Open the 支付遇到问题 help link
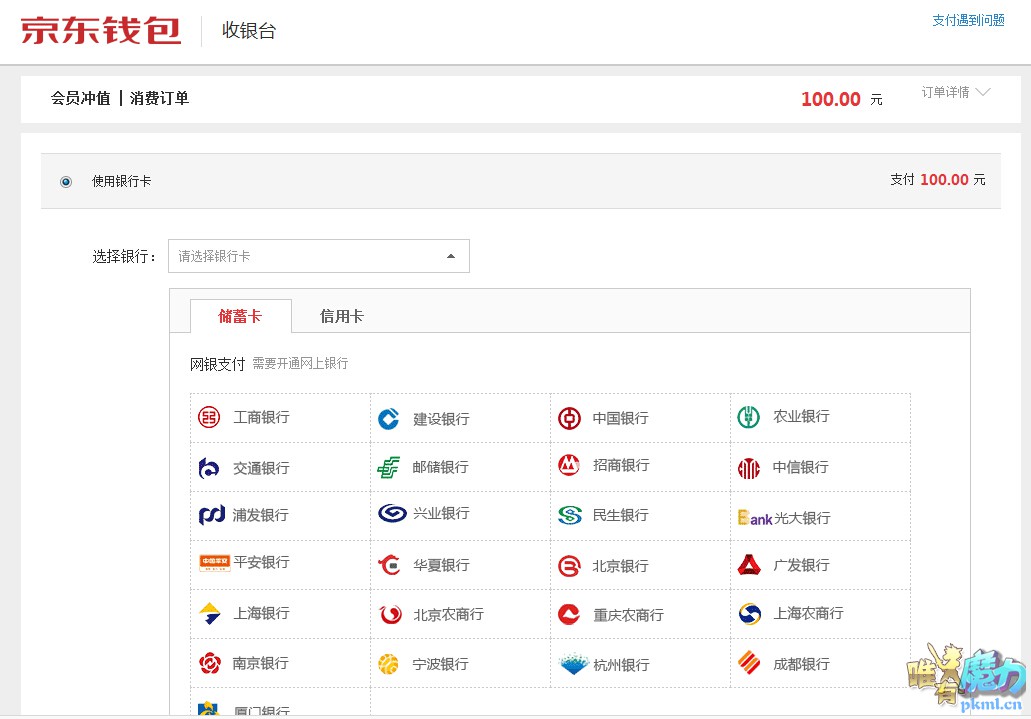The image size is (1031, 719). (x=968, y=20)
